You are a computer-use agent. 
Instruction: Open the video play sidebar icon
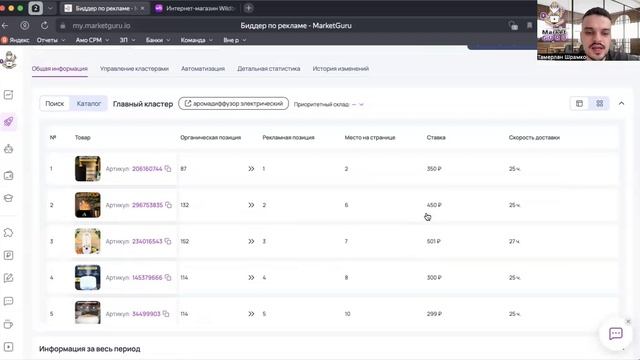(x=8, y=347)
